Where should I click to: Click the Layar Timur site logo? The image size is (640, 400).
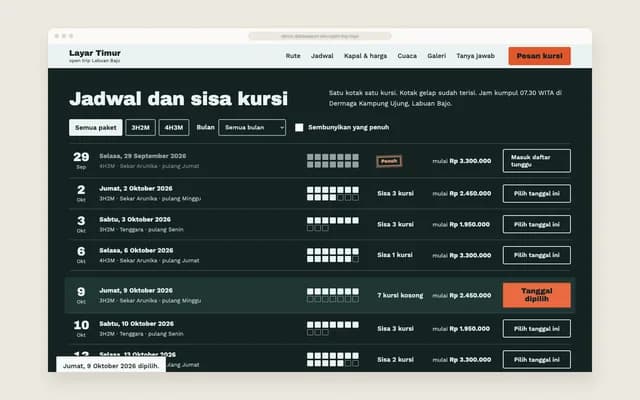point(95,56)
